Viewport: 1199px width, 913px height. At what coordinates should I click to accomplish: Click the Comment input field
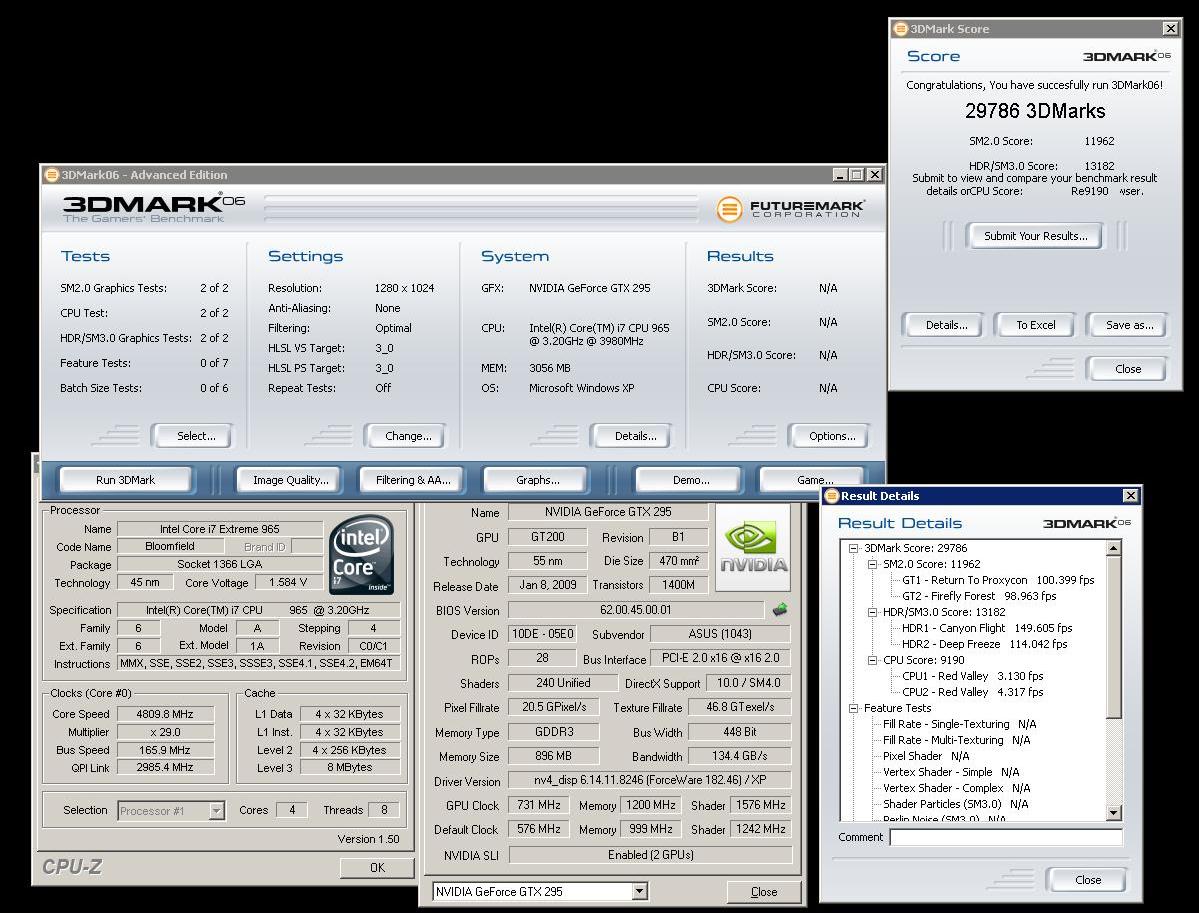tap(1006, 837)
